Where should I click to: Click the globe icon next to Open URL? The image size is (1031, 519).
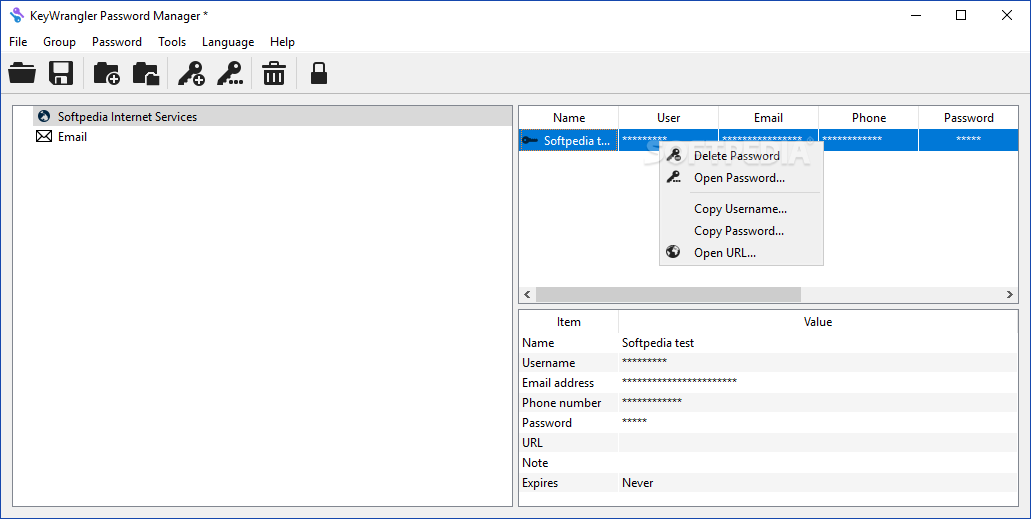pyautogui.click(x=673, y=251)
